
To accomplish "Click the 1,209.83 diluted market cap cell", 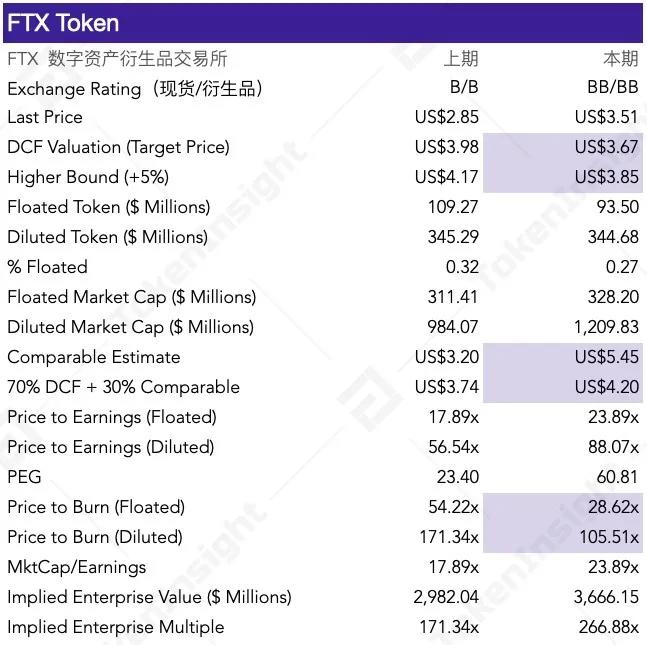I will pyautogui.click(x=606, y=327).
